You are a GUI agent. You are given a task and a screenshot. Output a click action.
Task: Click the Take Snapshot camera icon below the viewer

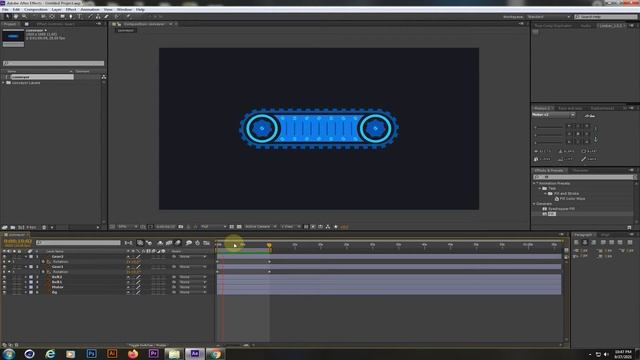click(x=180, y=227)
